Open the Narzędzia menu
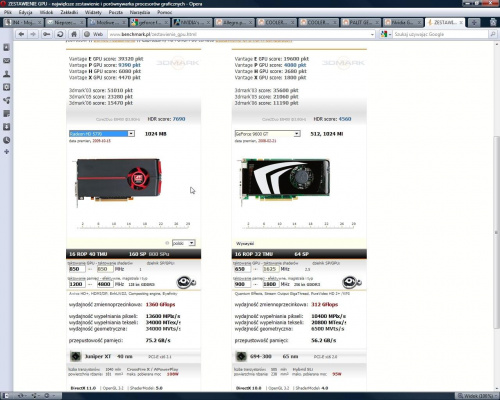The width and height of the screenshot is (500, 400). pyautogui.click(x=140, y=12)
